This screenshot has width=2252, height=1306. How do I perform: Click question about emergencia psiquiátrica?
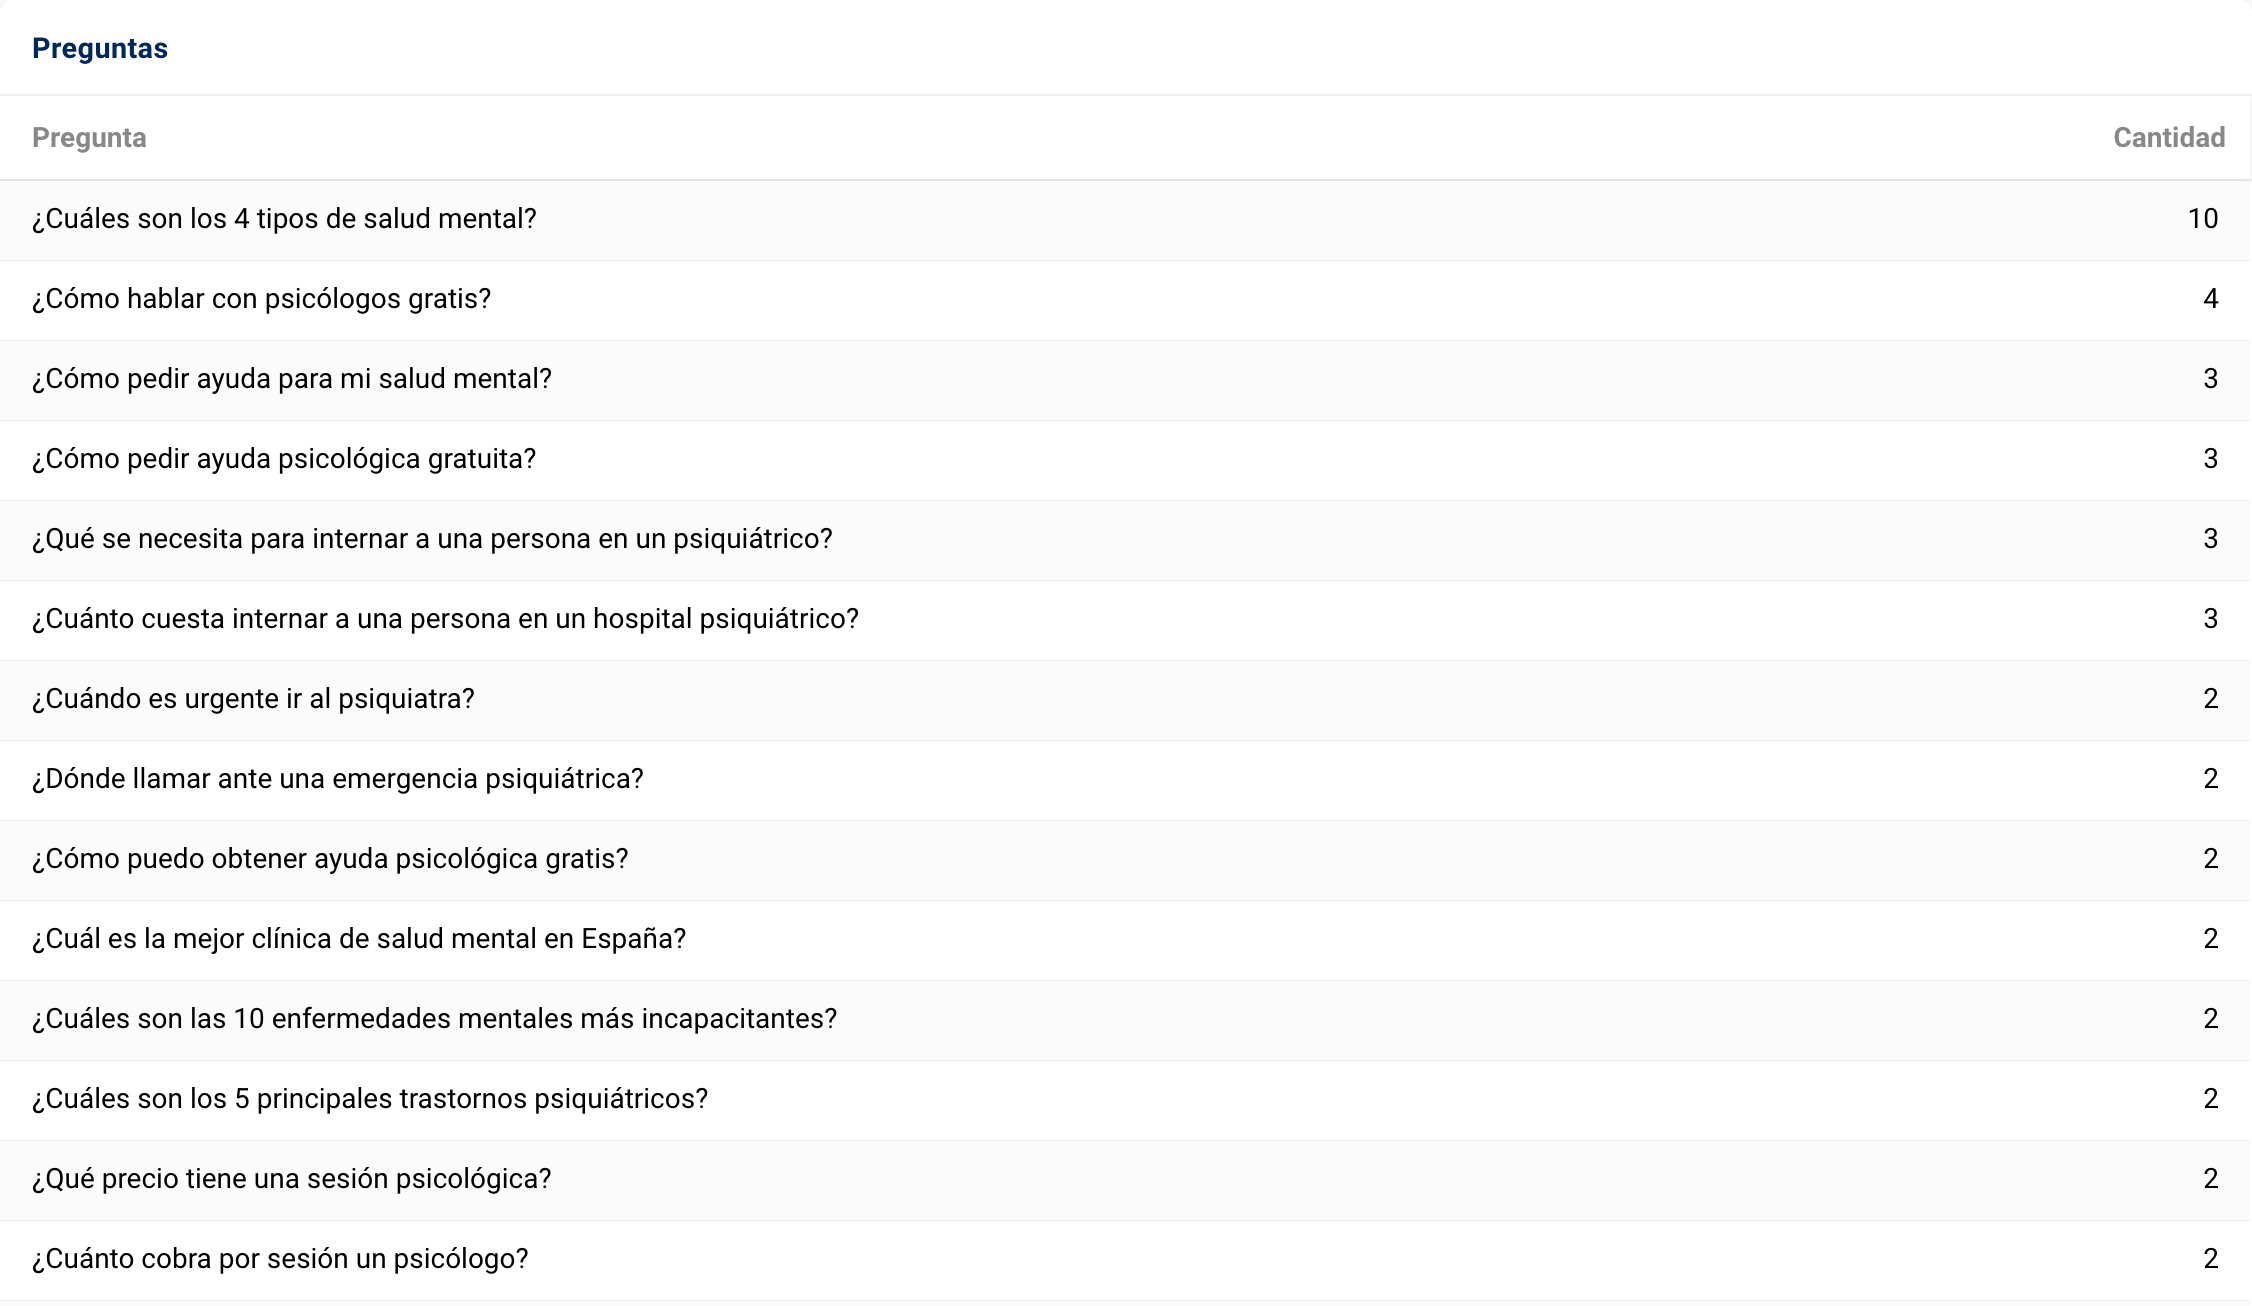click(x=337, y=779)
